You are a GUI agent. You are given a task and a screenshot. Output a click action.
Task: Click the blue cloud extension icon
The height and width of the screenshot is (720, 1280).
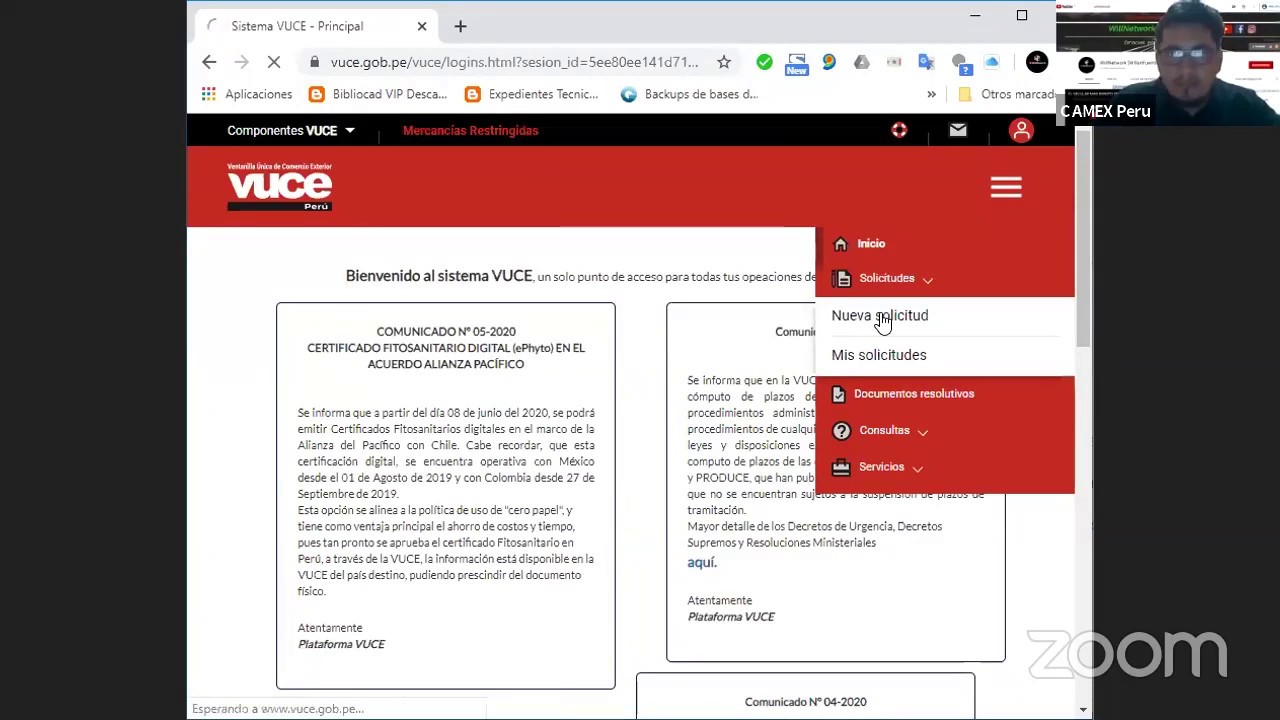click(x=992, y=62)
